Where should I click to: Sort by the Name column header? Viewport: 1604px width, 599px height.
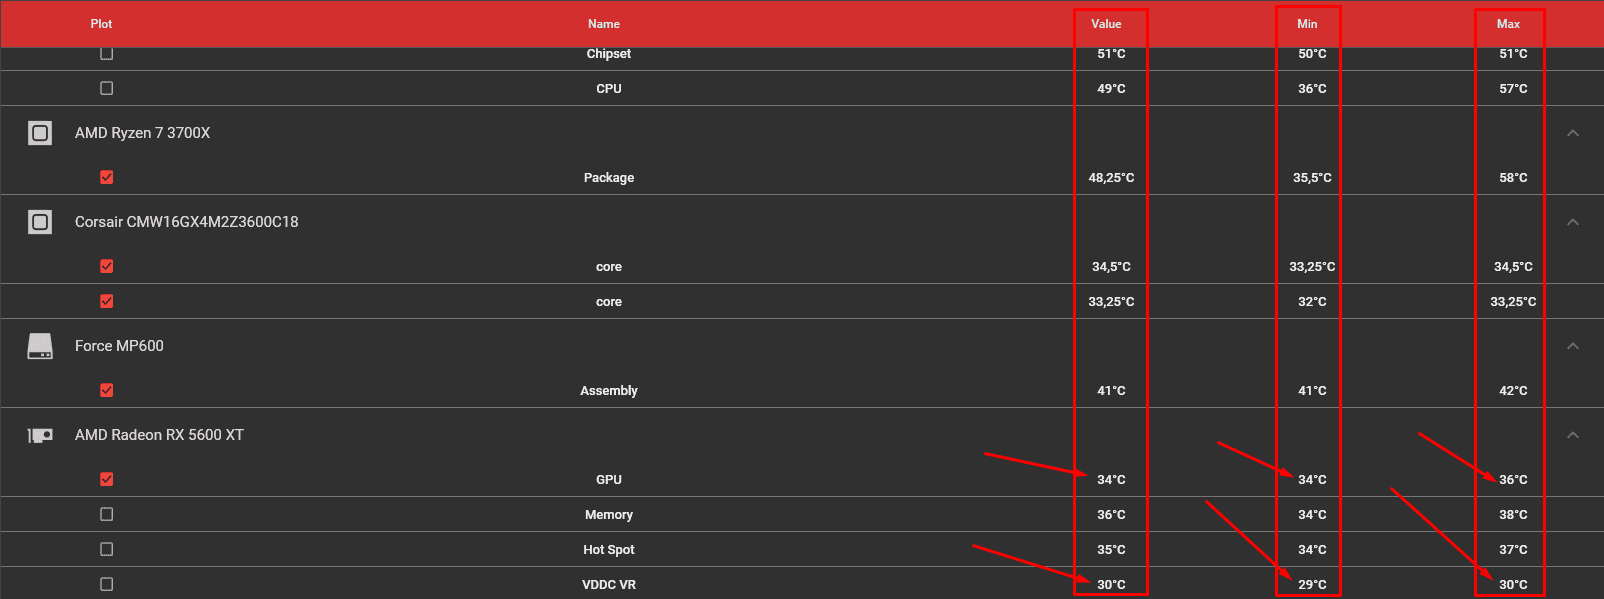pyautogui.click(x=604, y=24)
